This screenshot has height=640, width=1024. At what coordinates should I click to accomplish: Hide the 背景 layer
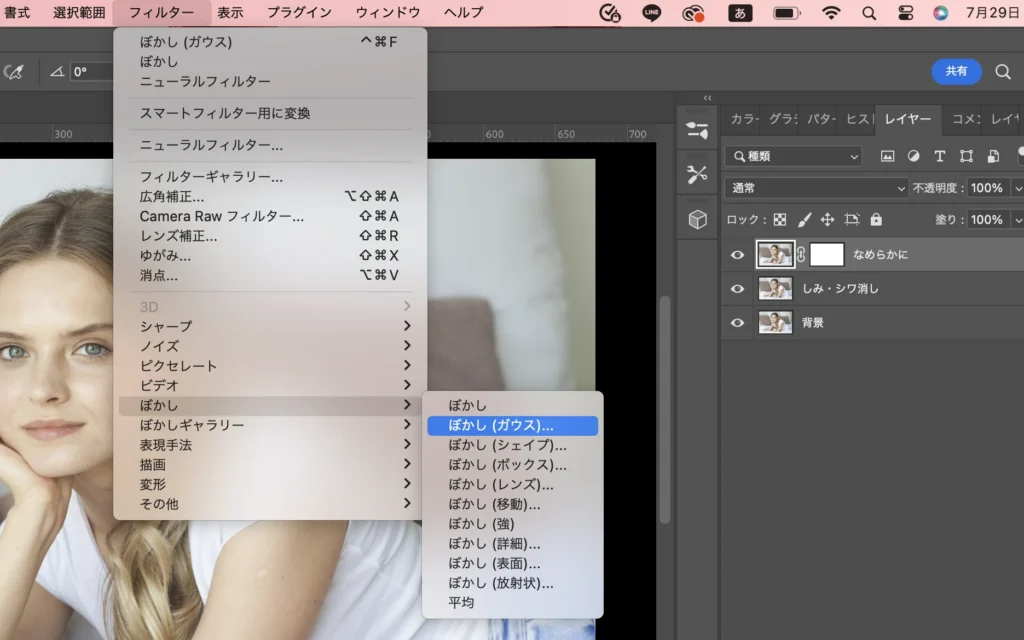tap(738, 323)
